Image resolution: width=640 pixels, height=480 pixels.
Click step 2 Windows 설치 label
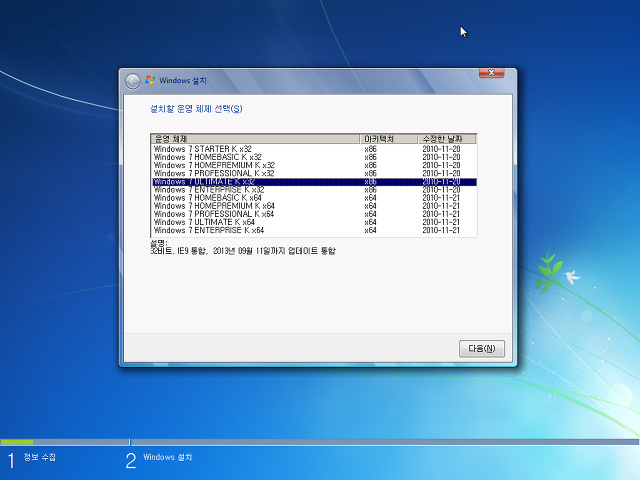coord(168,457)
